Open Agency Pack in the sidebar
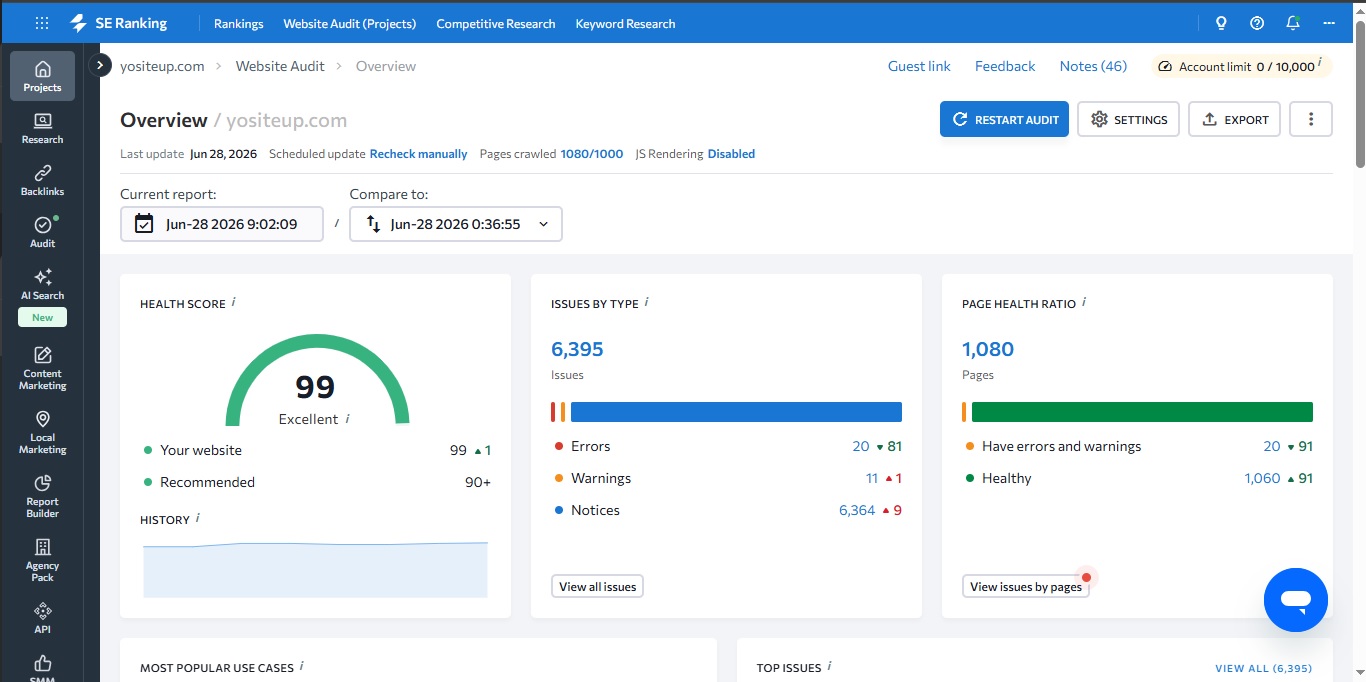This screenshot has width=1366, height=682. click(x=42, y=559)
